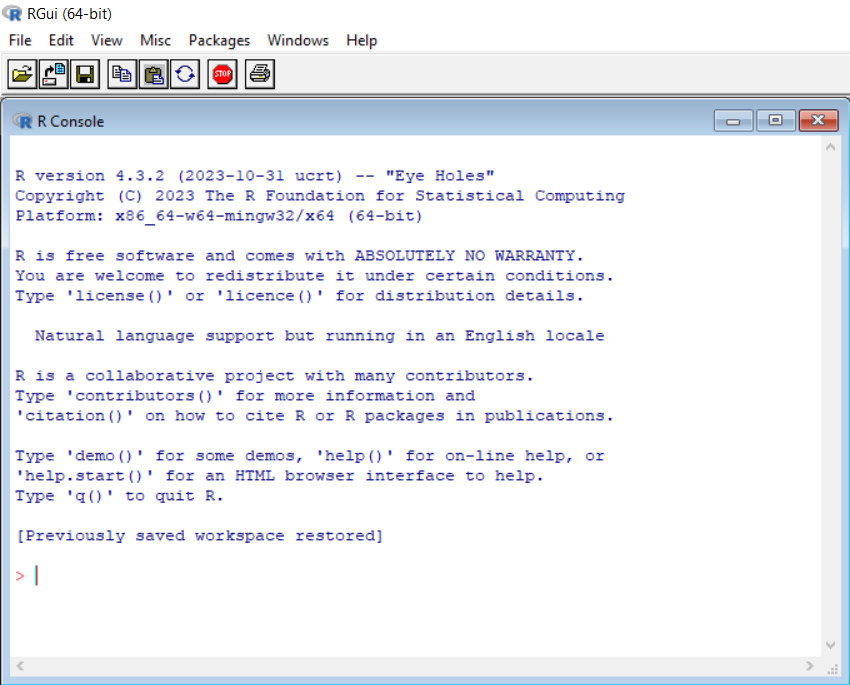Click the 'Copyright (C) 2023' line
The width and height of the screenshot is (850, 685).
coord(320,196)
